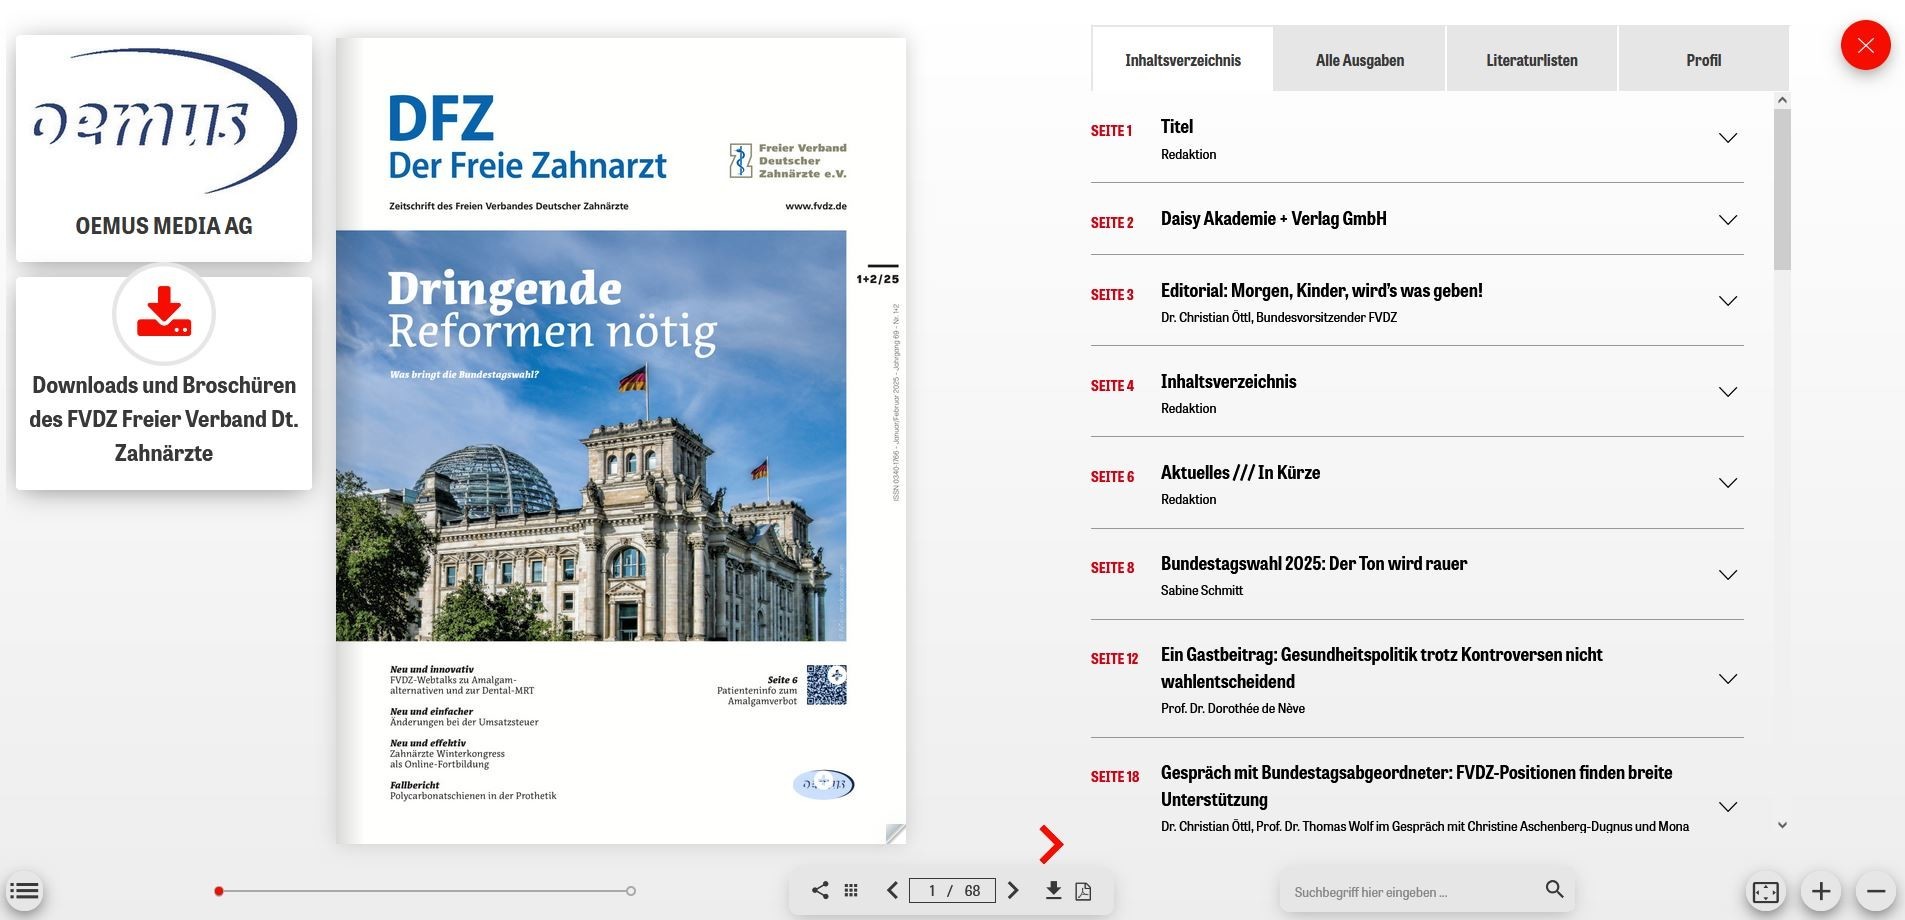
Task: Click the QR code on the cover
Action: 827,685
